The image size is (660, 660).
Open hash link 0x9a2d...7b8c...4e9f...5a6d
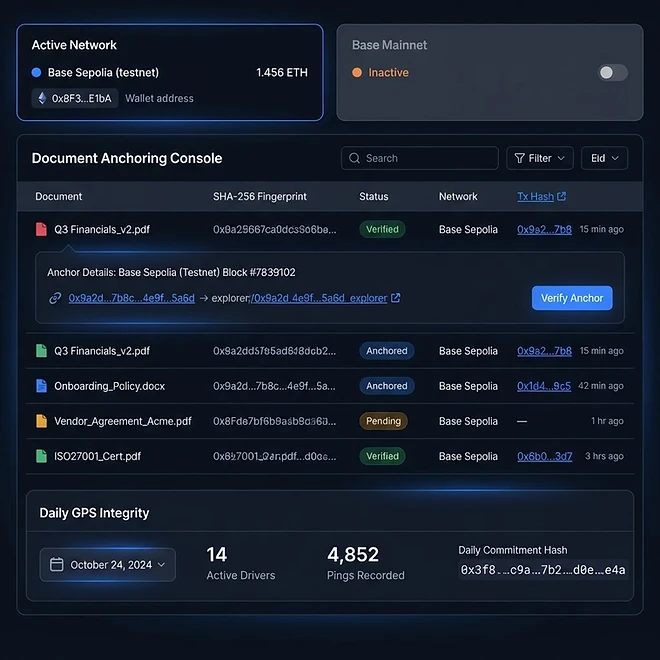[132, 298]
